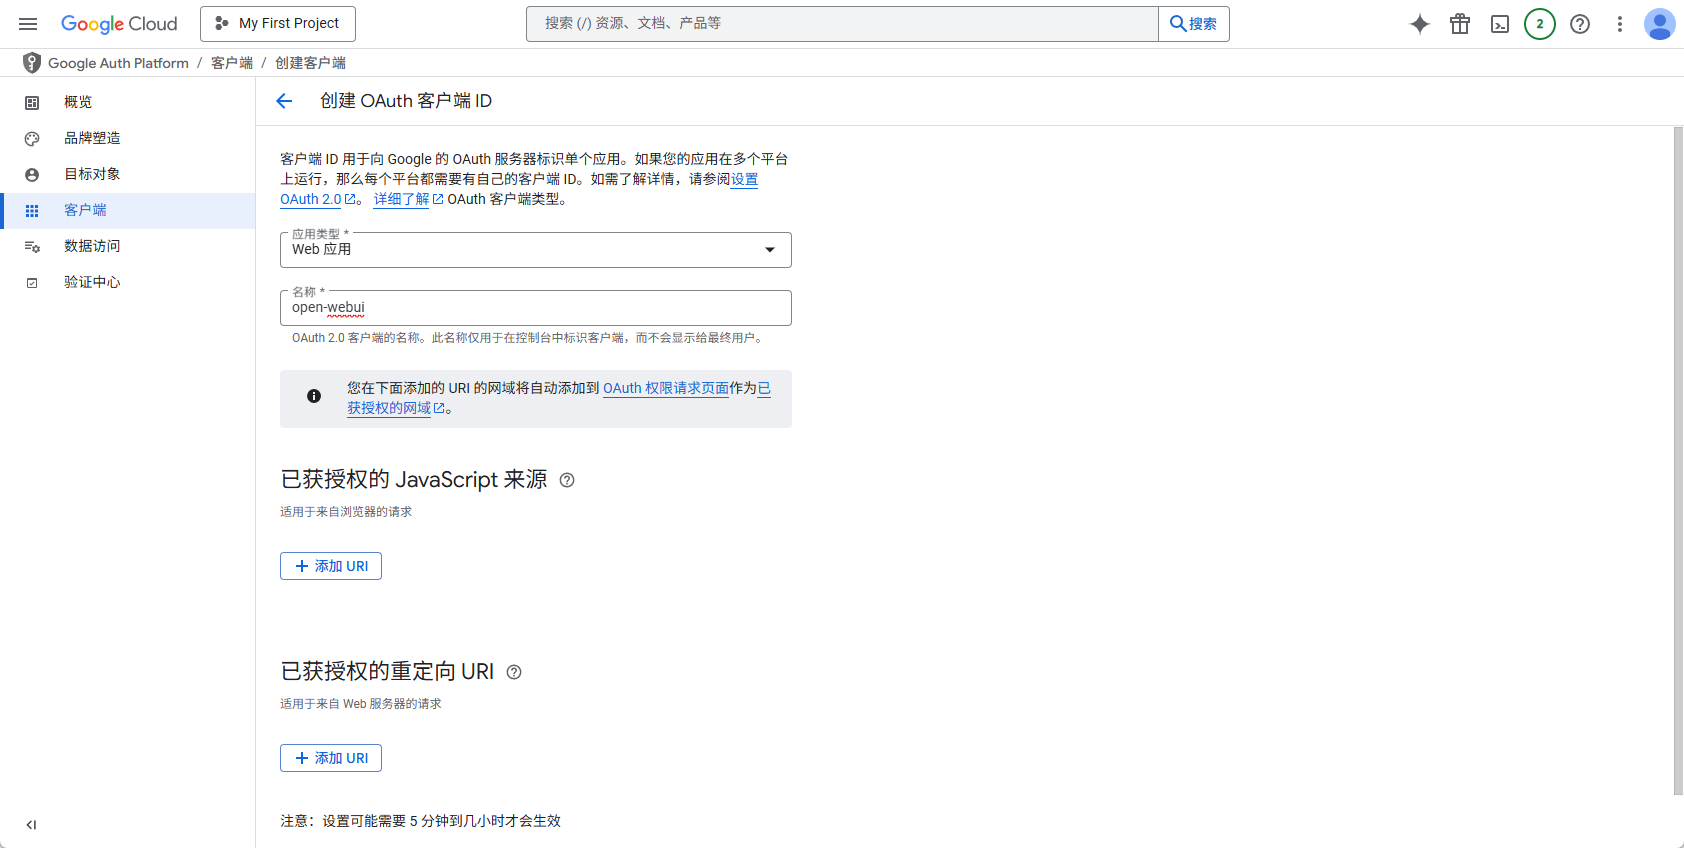The height and width of the screenshot is (848, 1684).
Task: Open the OAuth 权限请求页面 link
Action: (666, 388)
